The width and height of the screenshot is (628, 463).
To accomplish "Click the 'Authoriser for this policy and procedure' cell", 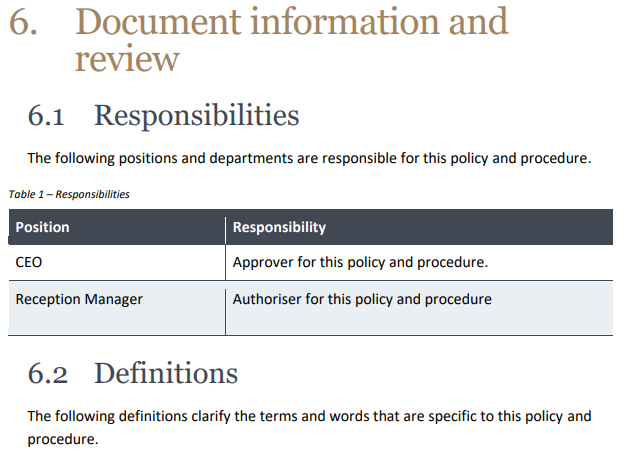I will [419, 308].
